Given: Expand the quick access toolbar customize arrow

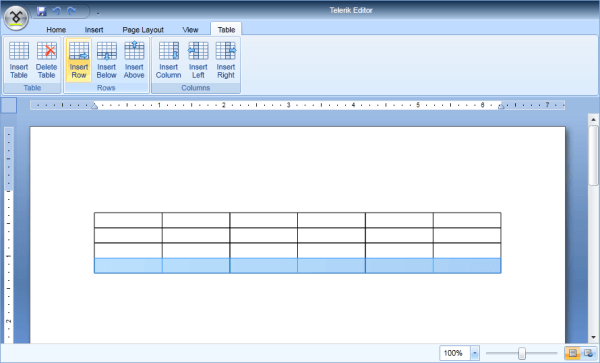Looking at the screenshot, I should [98, 13].
